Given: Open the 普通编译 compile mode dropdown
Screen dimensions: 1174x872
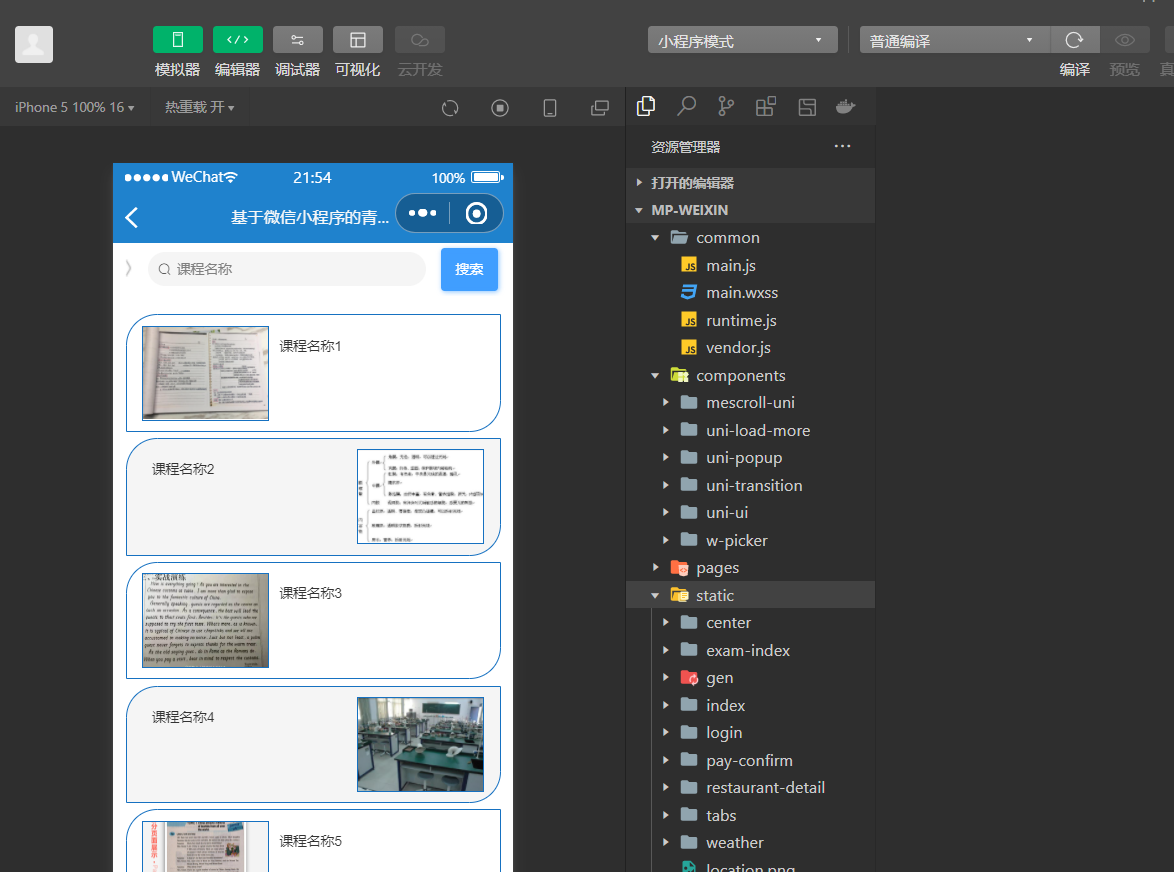Looking at the screenshot, I should pyautogui.click(x=954, y=40).
